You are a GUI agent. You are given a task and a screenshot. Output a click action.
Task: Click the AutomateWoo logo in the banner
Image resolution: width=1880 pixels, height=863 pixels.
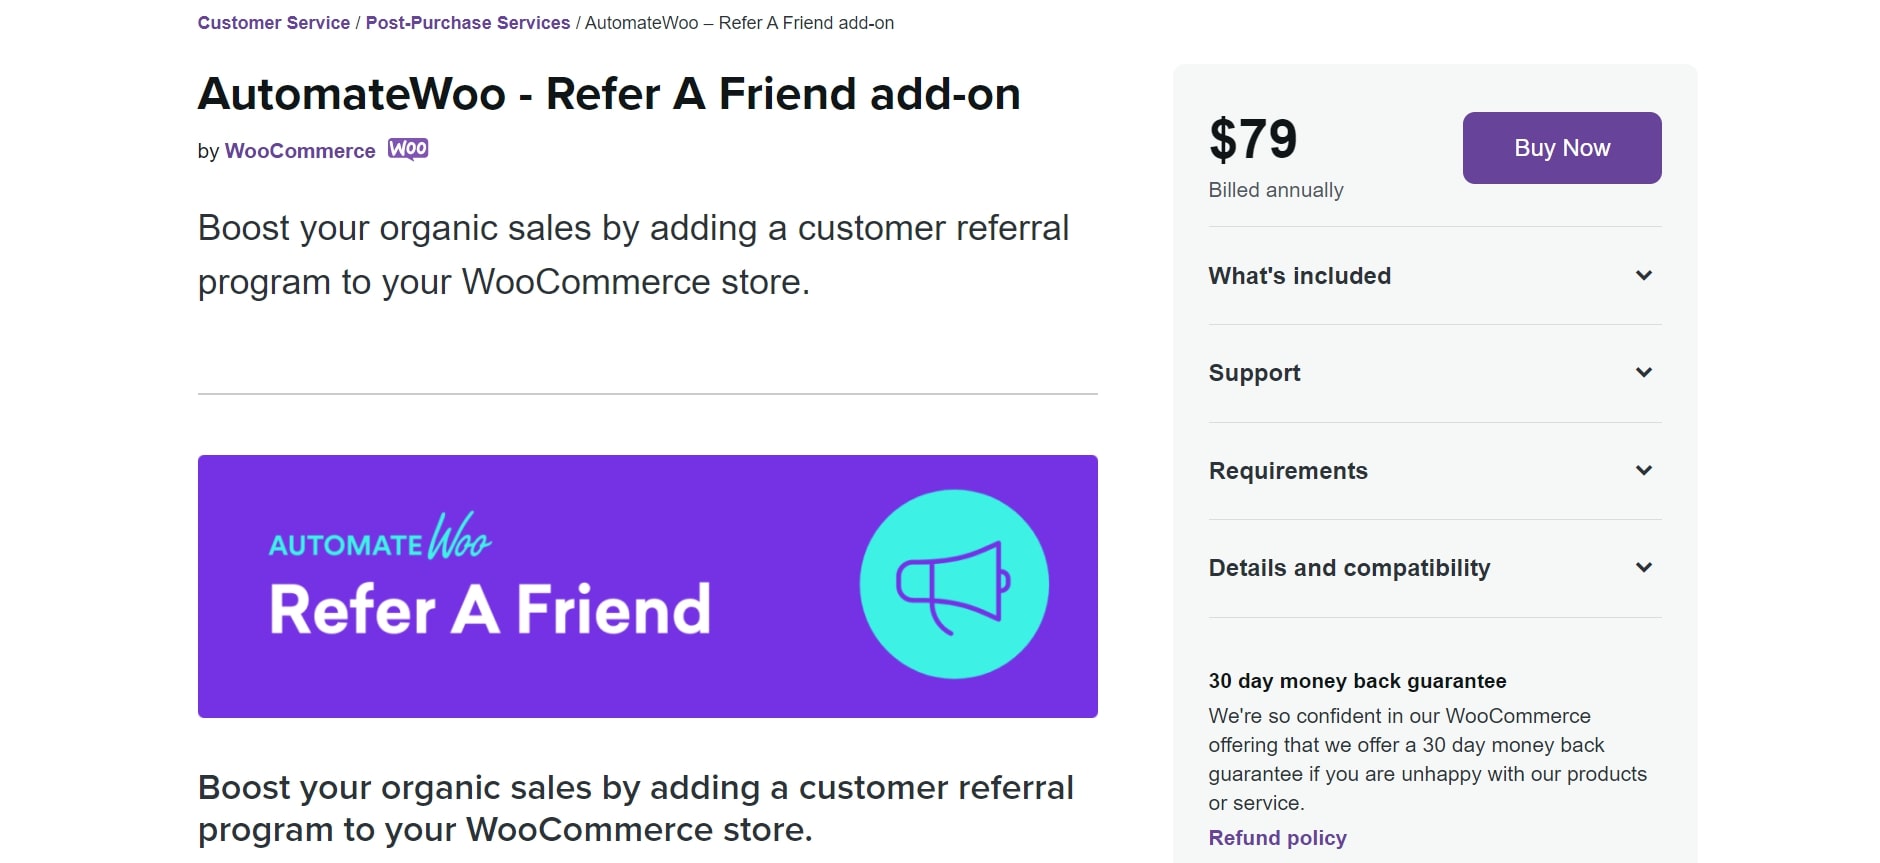[380, 537]
